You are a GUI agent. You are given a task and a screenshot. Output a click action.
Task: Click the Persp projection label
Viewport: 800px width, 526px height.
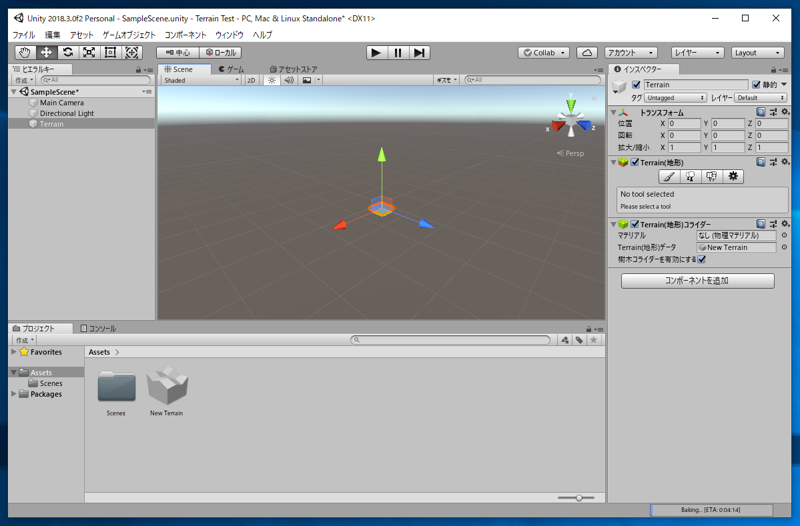tap(570, 153)
